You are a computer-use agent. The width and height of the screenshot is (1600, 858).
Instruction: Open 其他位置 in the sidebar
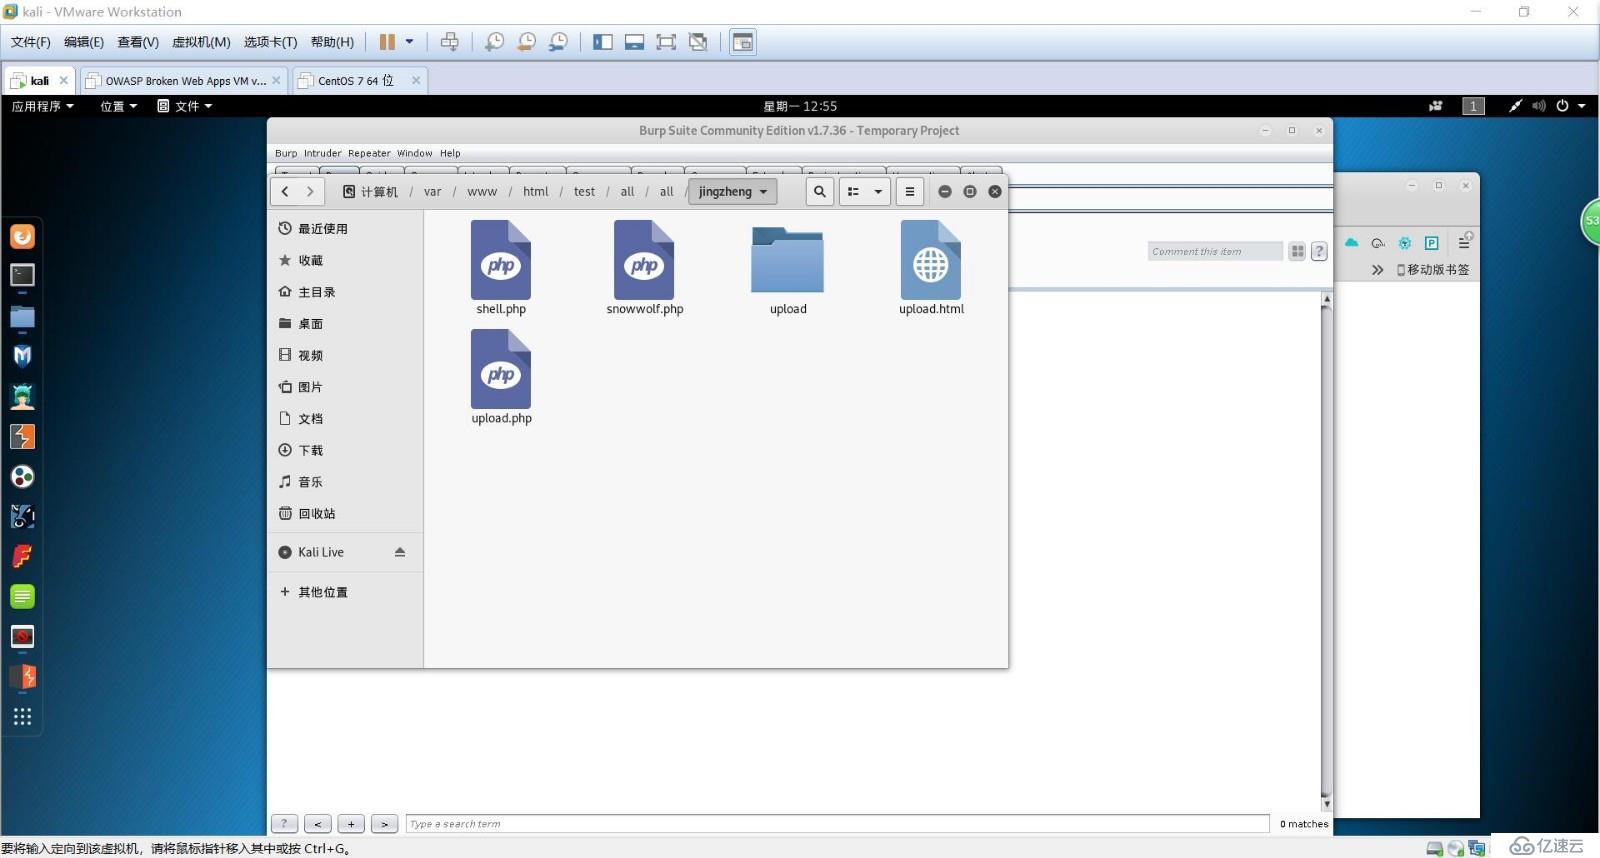coord(345,592)
